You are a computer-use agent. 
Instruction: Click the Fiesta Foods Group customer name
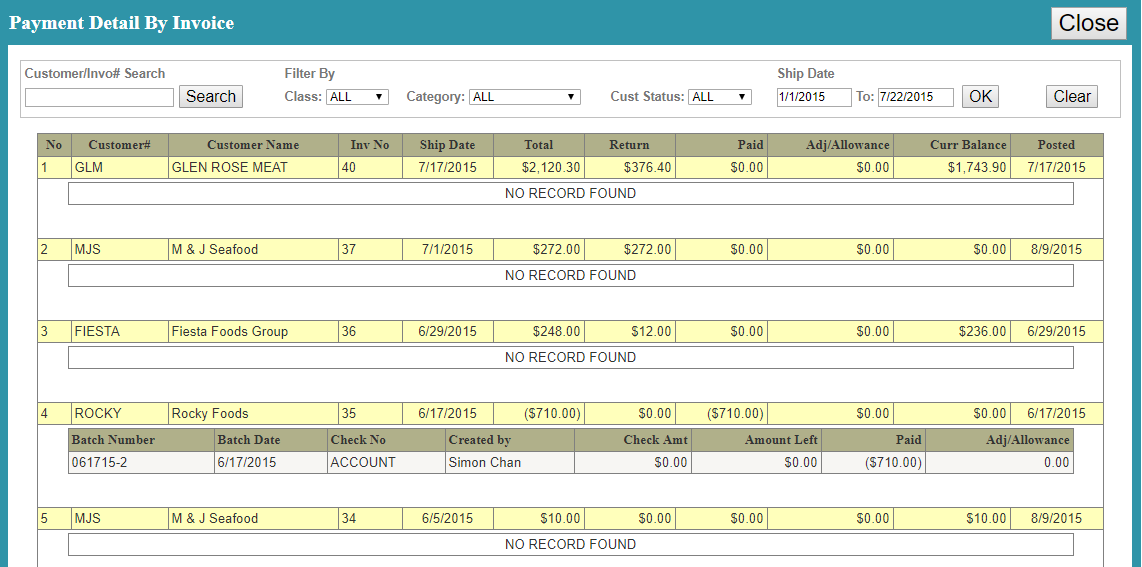229,332
